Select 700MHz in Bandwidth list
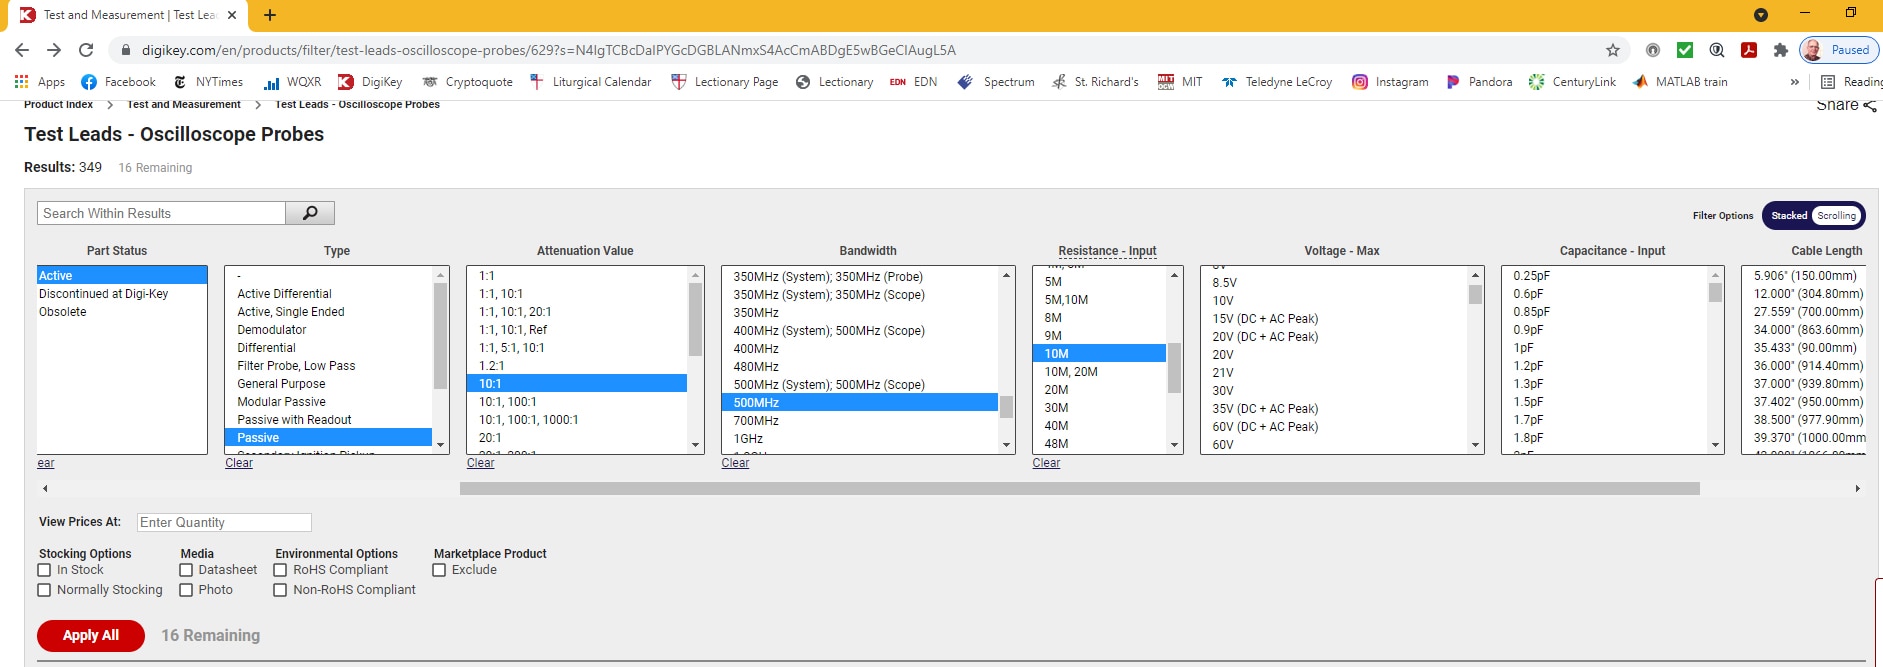This screenshot has width=1883, height=667. click(x=756, y=421)
